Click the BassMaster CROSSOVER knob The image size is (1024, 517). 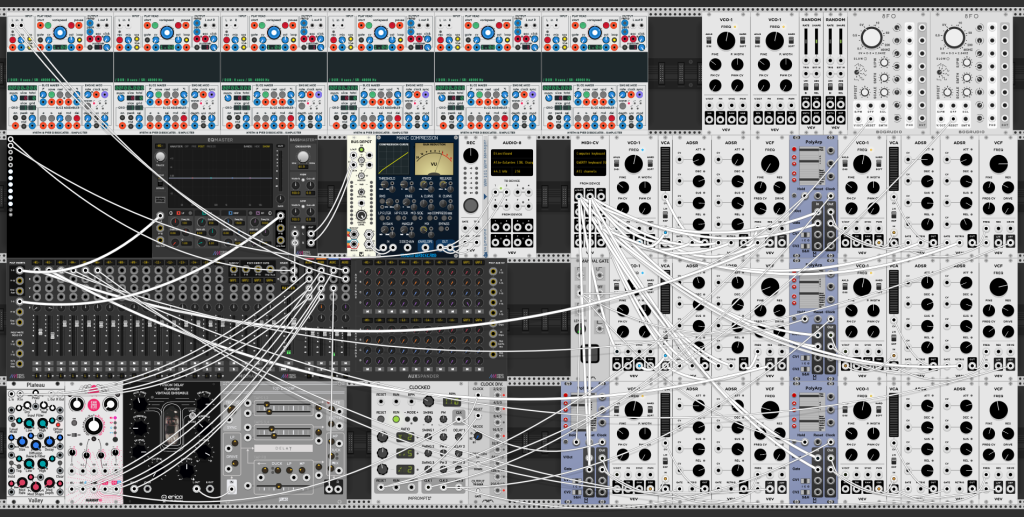[303, 156]
